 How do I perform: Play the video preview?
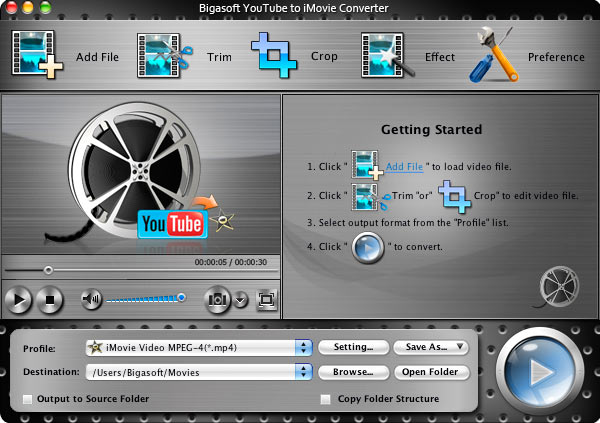click(x=18, y=300)
